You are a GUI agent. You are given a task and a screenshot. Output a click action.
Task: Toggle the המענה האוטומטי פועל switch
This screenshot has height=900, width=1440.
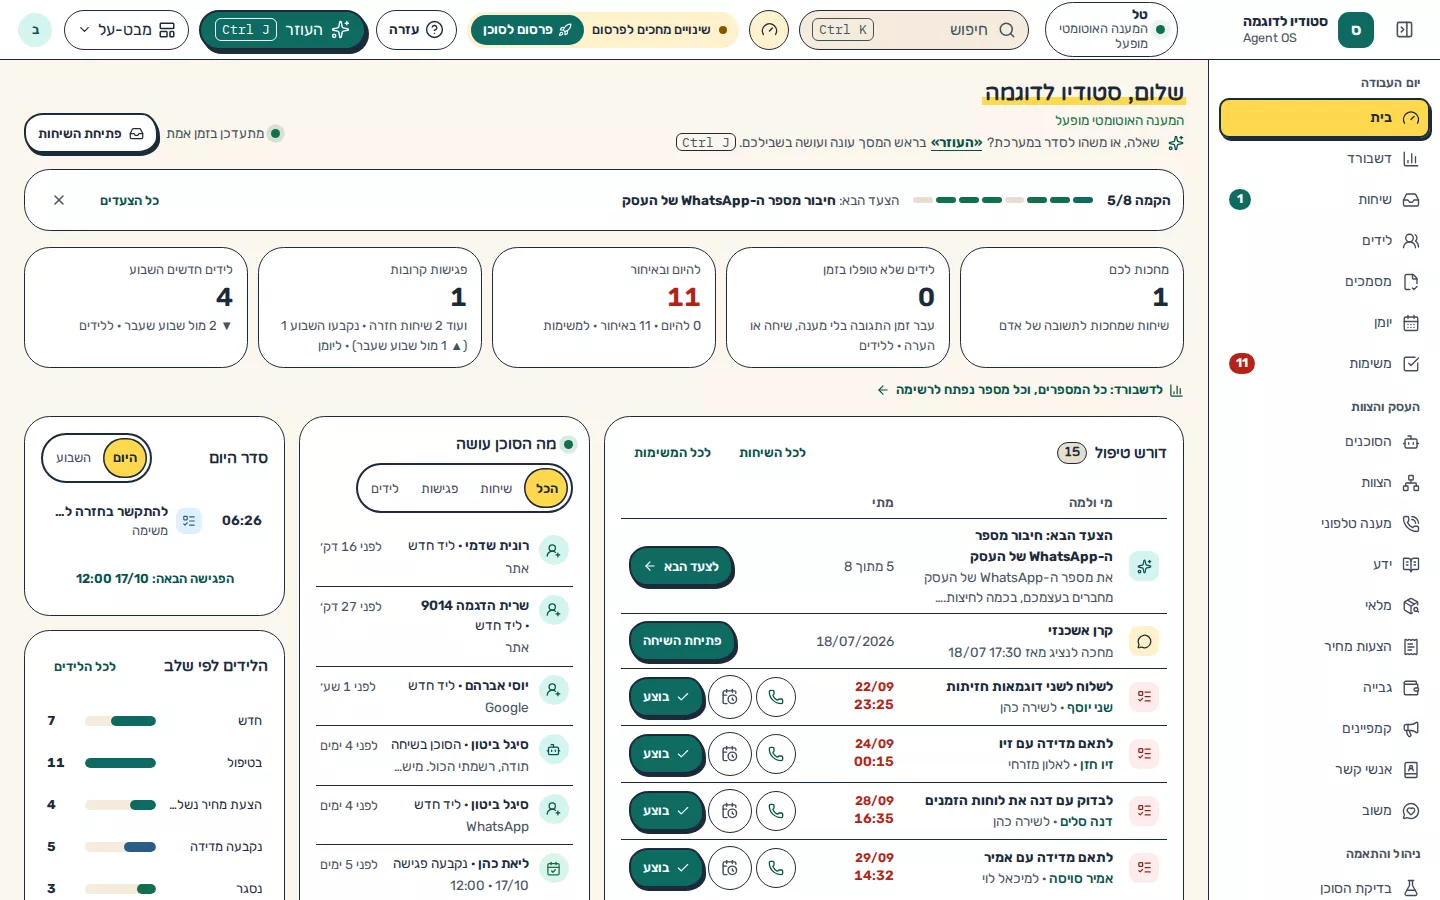1111,30
